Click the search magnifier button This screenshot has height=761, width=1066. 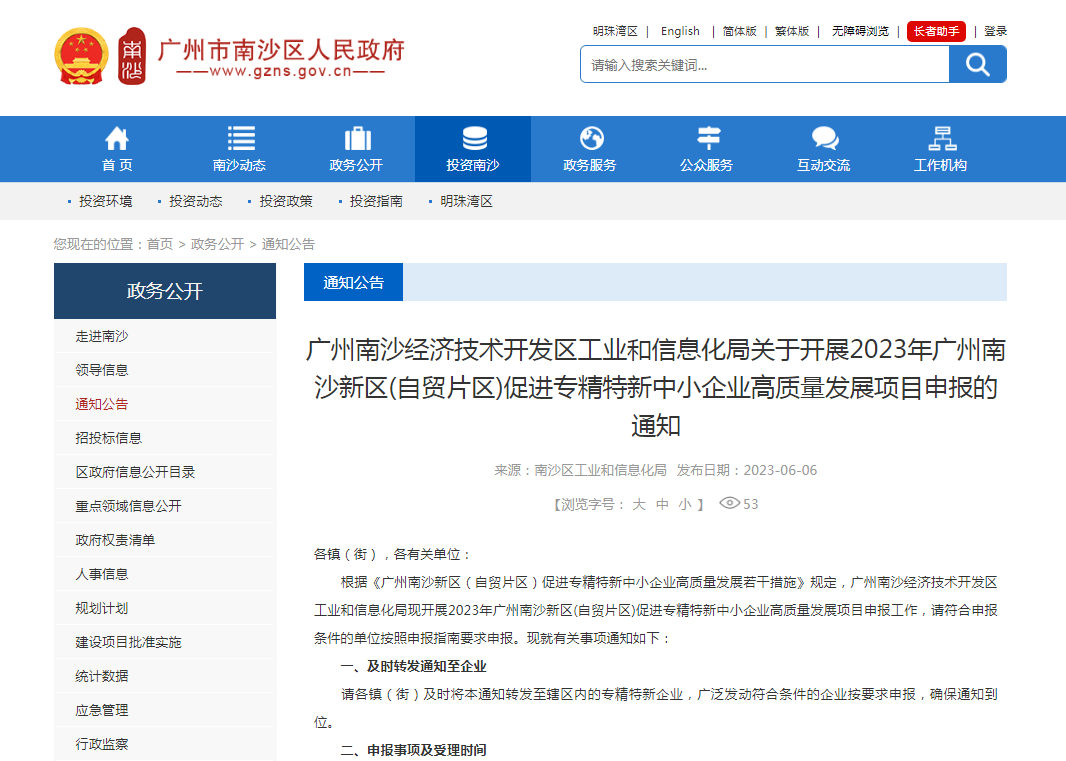978,65
